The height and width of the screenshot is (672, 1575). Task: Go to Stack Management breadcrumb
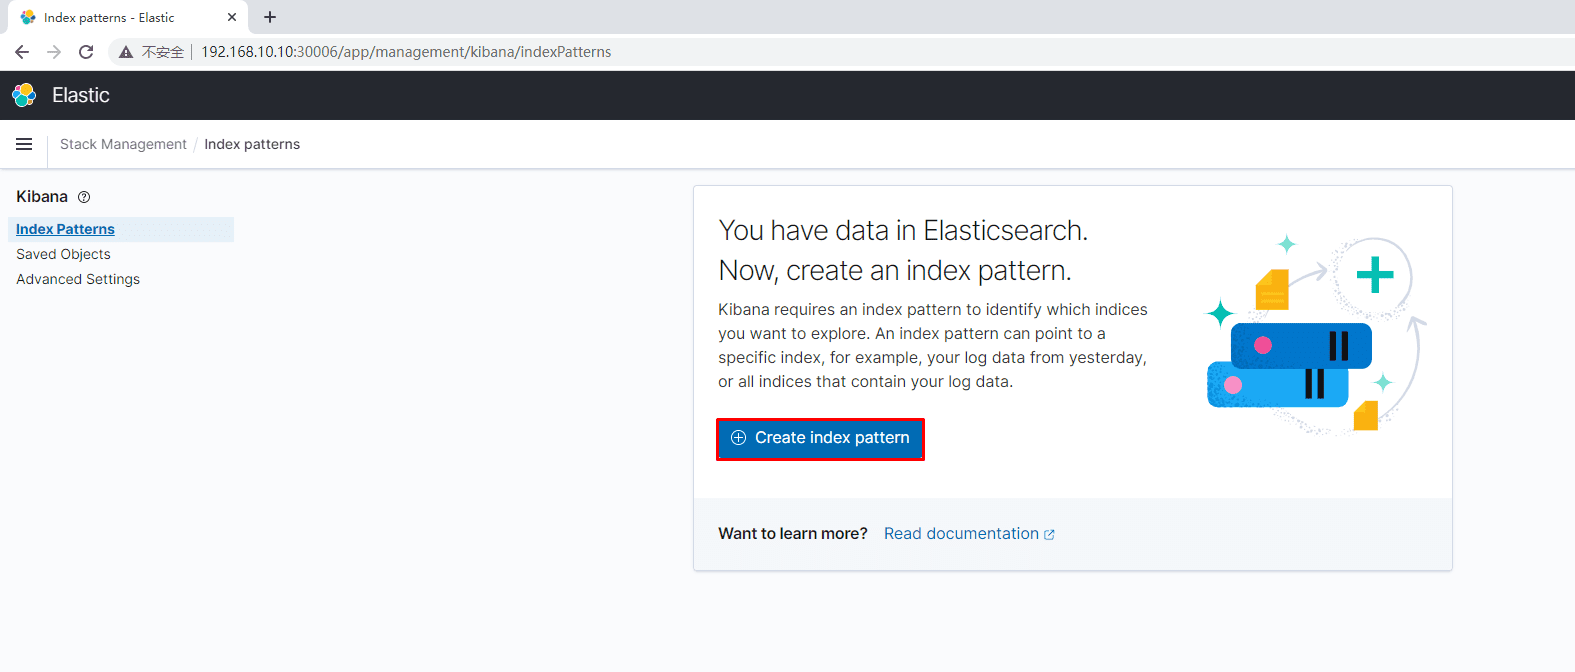[x=123, y=144]
